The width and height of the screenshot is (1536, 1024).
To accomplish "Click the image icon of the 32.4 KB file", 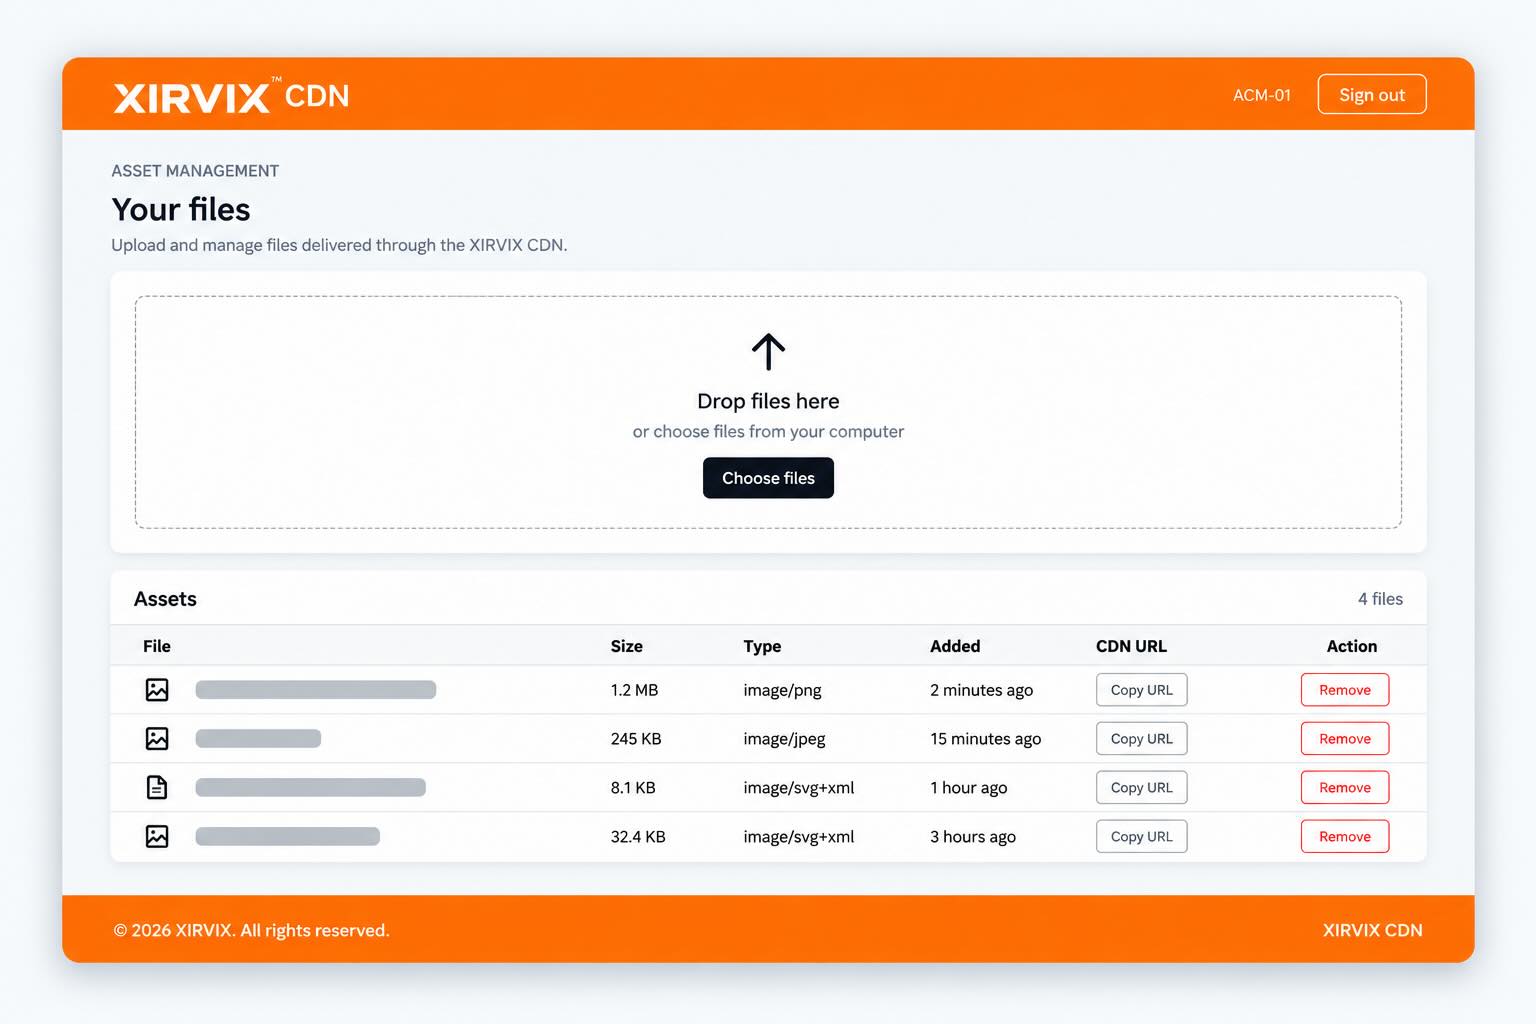I will (157, 837).
